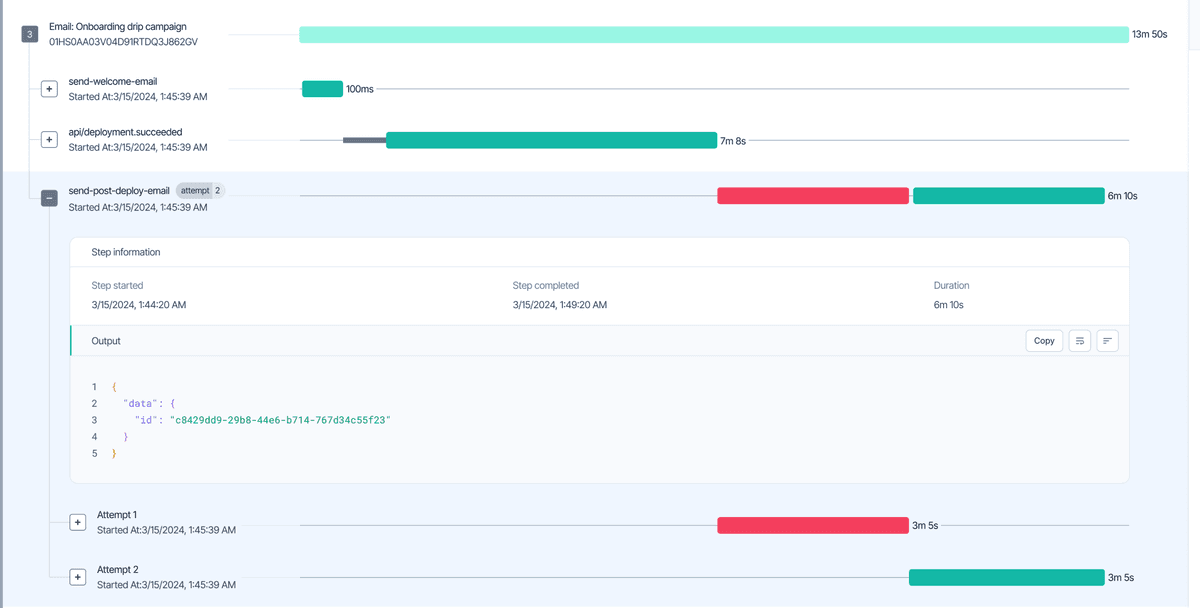Expand Attempt 1 details
This screenshot has width=1200, height=608.
[78, 521]
